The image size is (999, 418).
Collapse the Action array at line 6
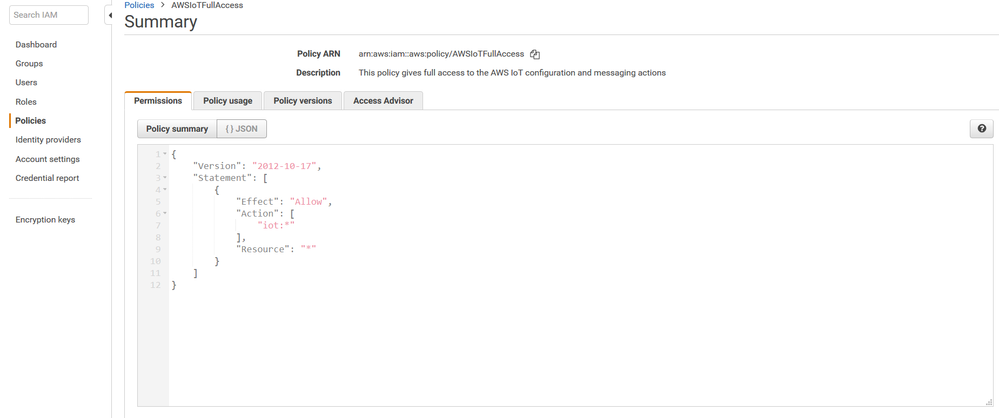(x=165, y=214)
